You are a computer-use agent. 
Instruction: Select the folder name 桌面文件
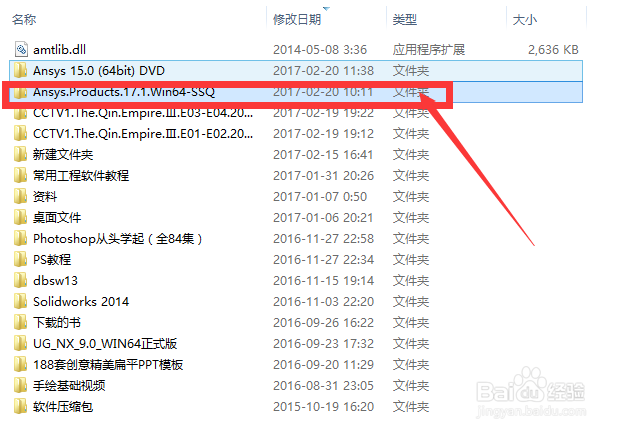pos(57,217)
